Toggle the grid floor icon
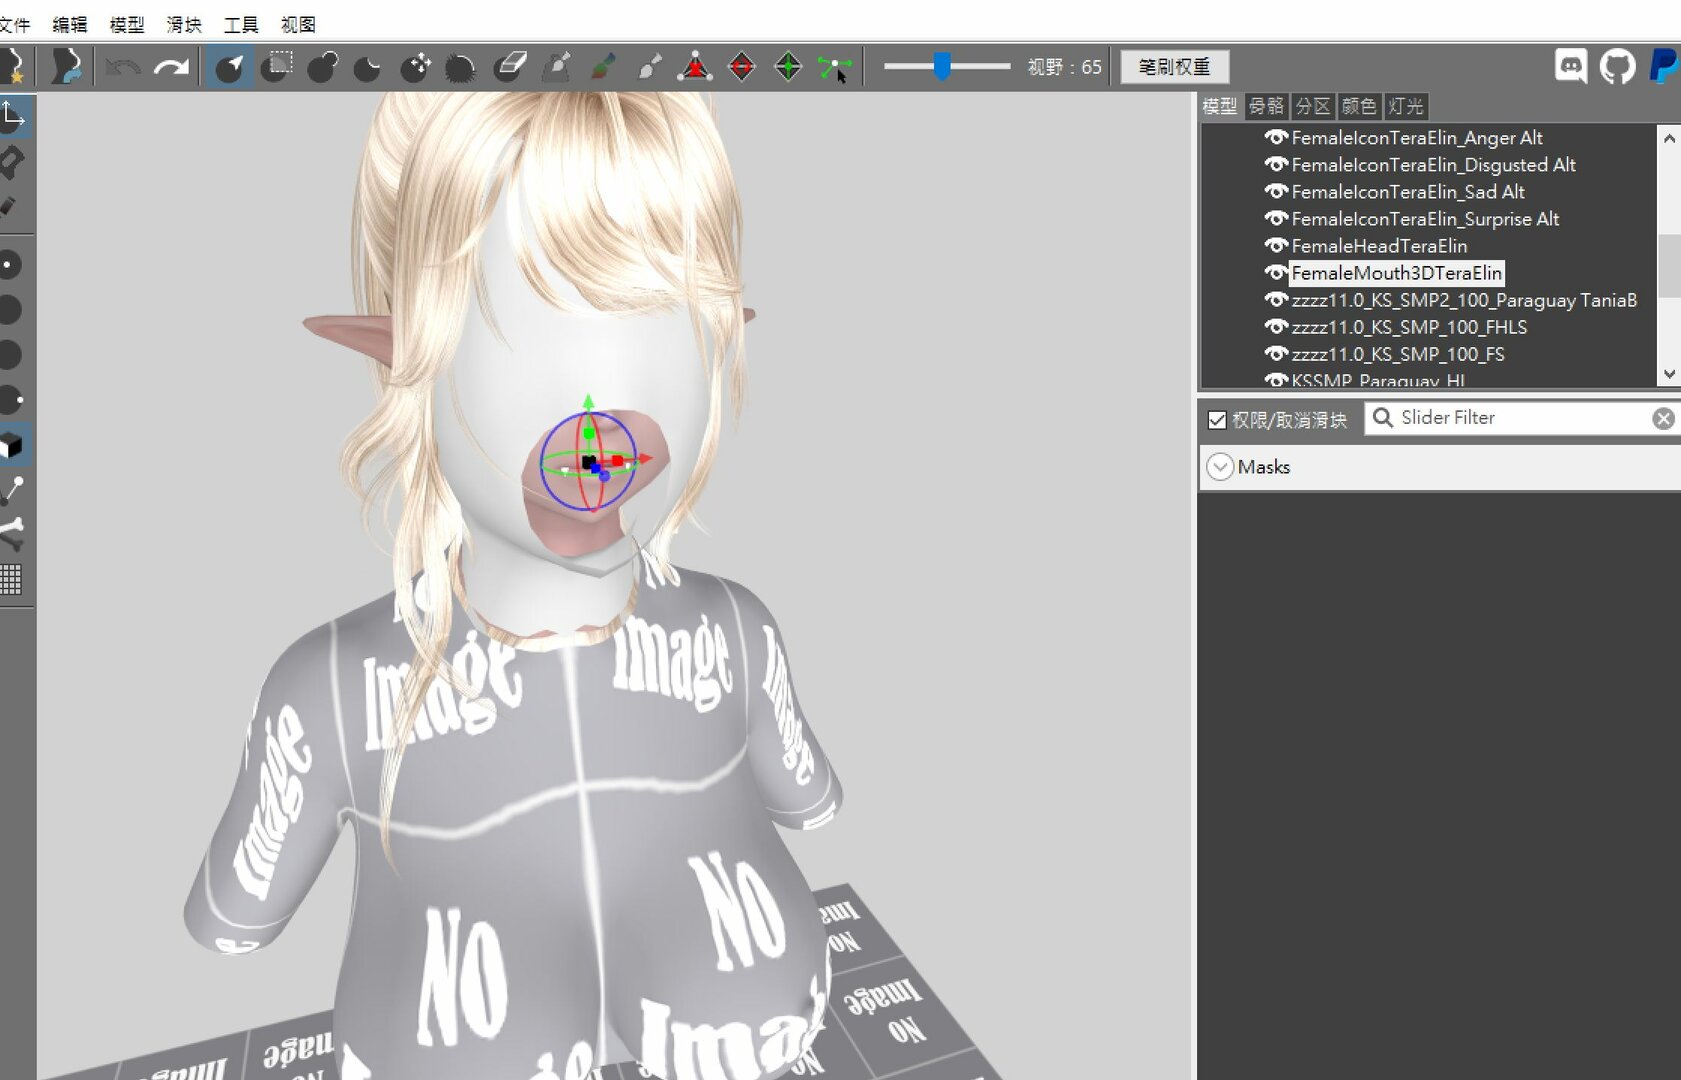The image size is (1681, 1080). coord(11,579)
